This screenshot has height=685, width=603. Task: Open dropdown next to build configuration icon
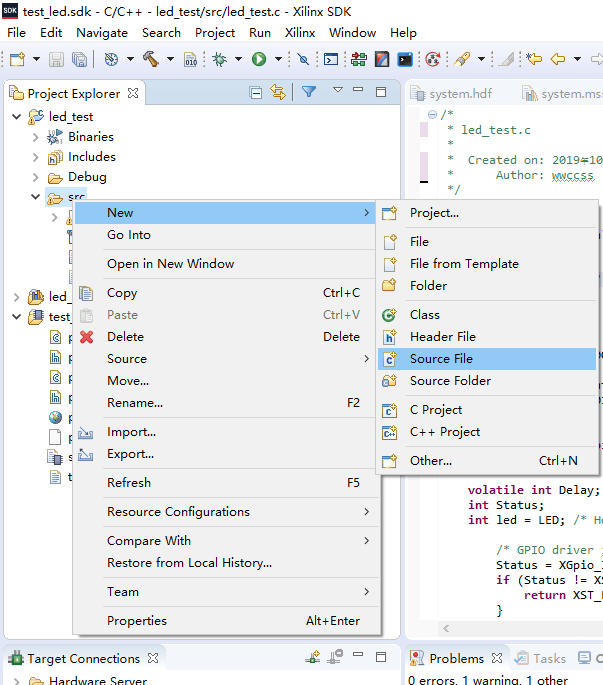click(x=130, y=59)
